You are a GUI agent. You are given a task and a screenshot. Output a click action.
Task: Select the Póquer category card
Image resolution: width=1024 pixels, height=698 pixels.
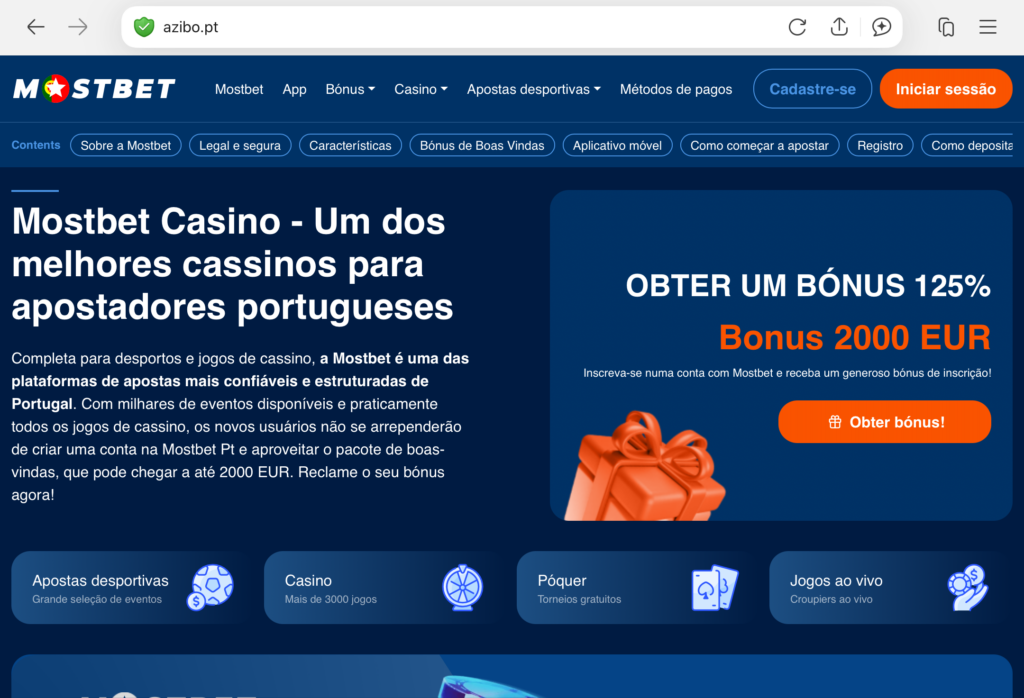click(x=633, y=588)
